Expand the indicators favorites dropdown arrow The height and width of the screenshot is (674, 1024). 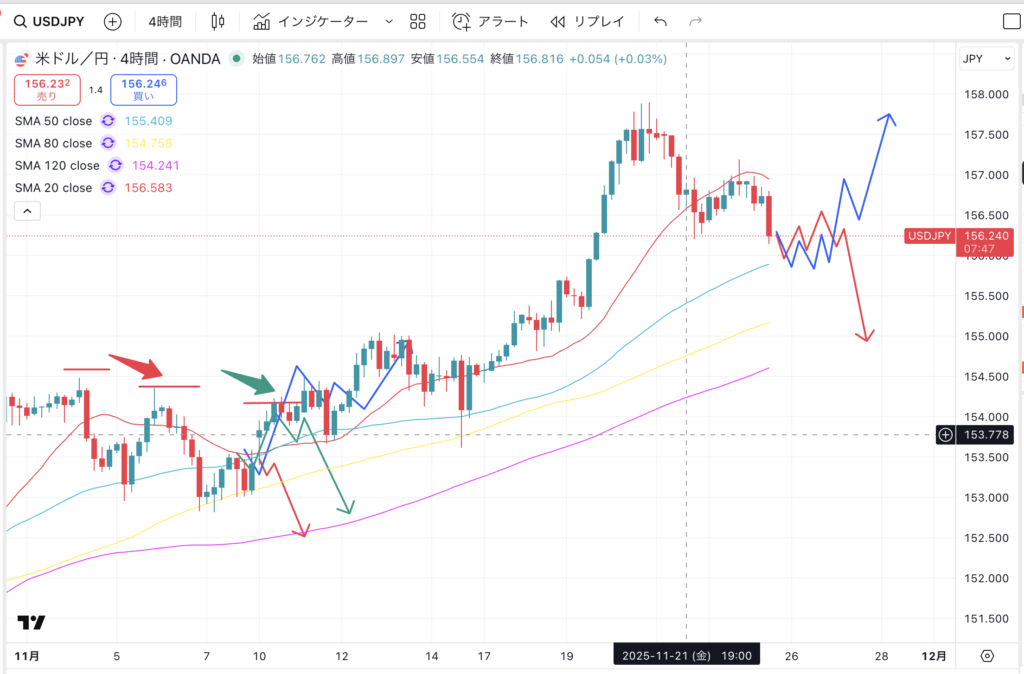(x=389, y=21)
